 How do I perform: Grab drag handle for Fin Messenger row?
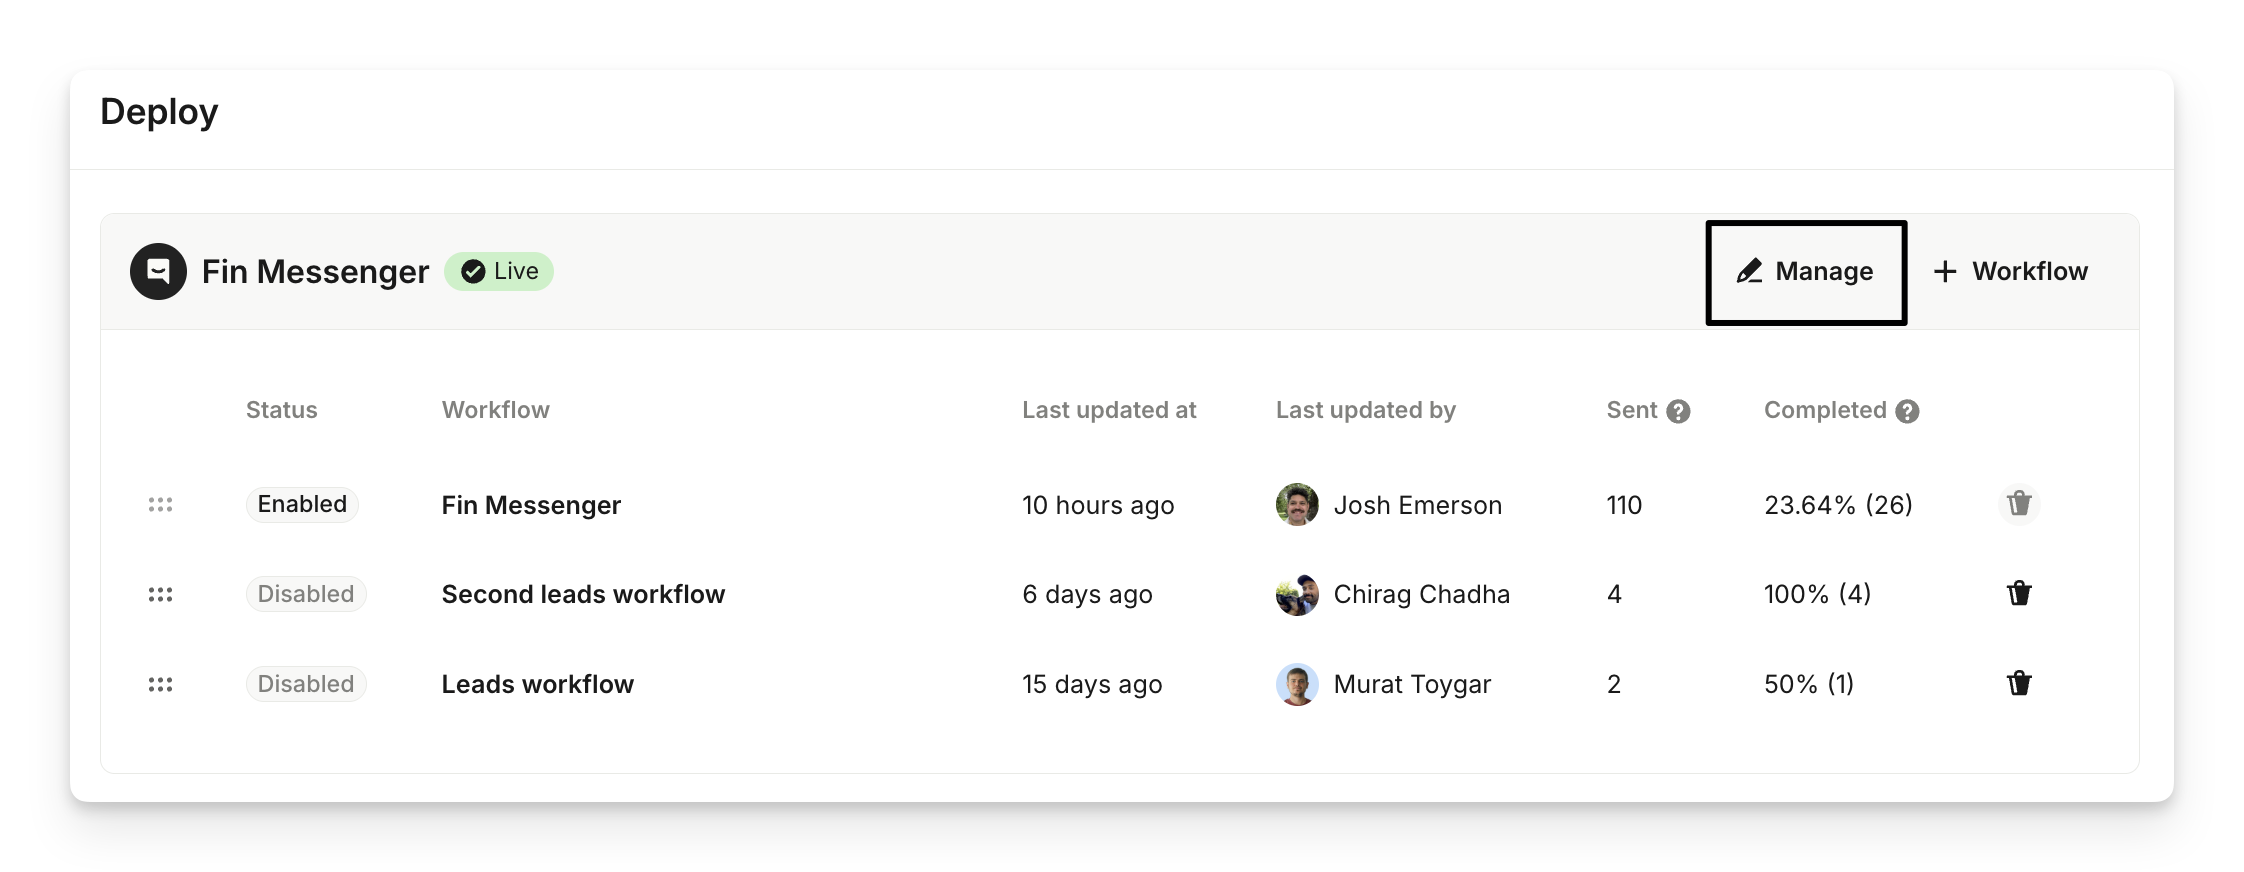160,505
